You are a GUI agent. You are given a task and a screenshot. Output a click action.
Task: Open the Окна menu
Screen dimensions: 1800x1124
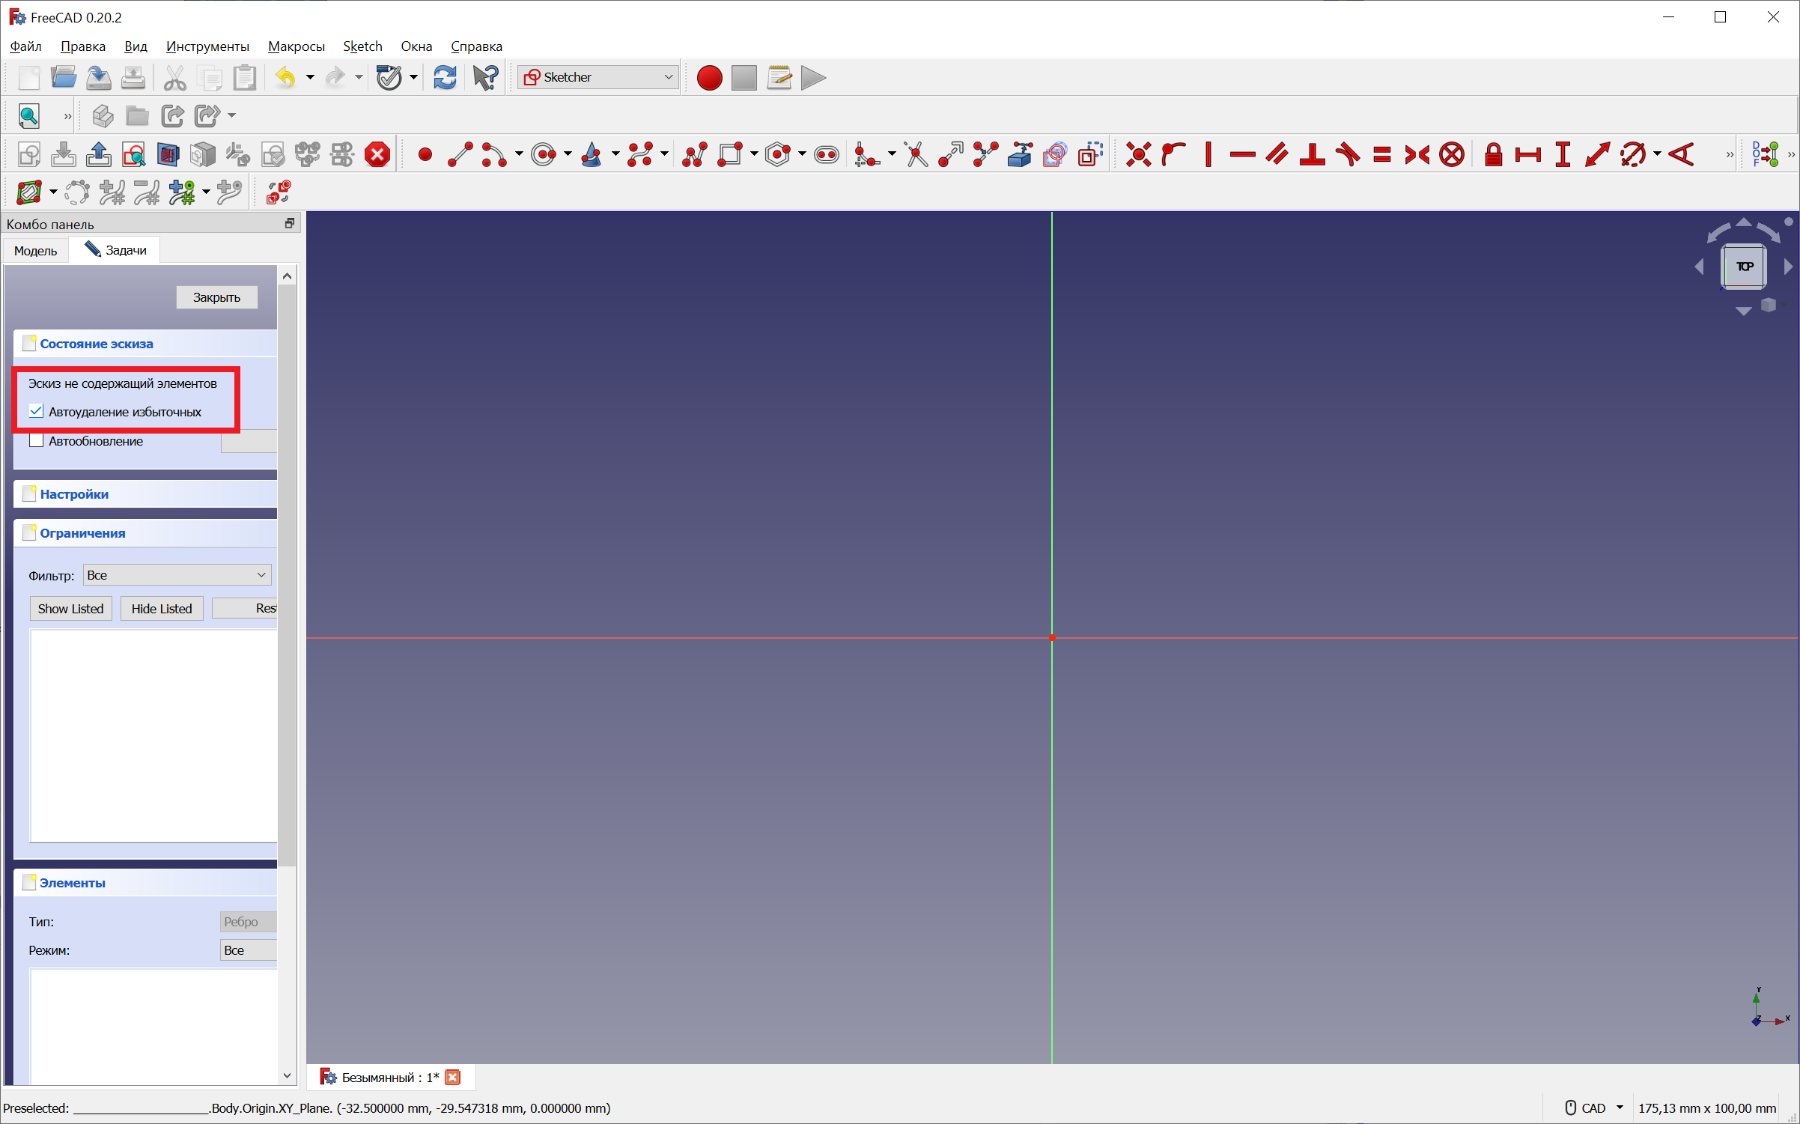[416, 46]
